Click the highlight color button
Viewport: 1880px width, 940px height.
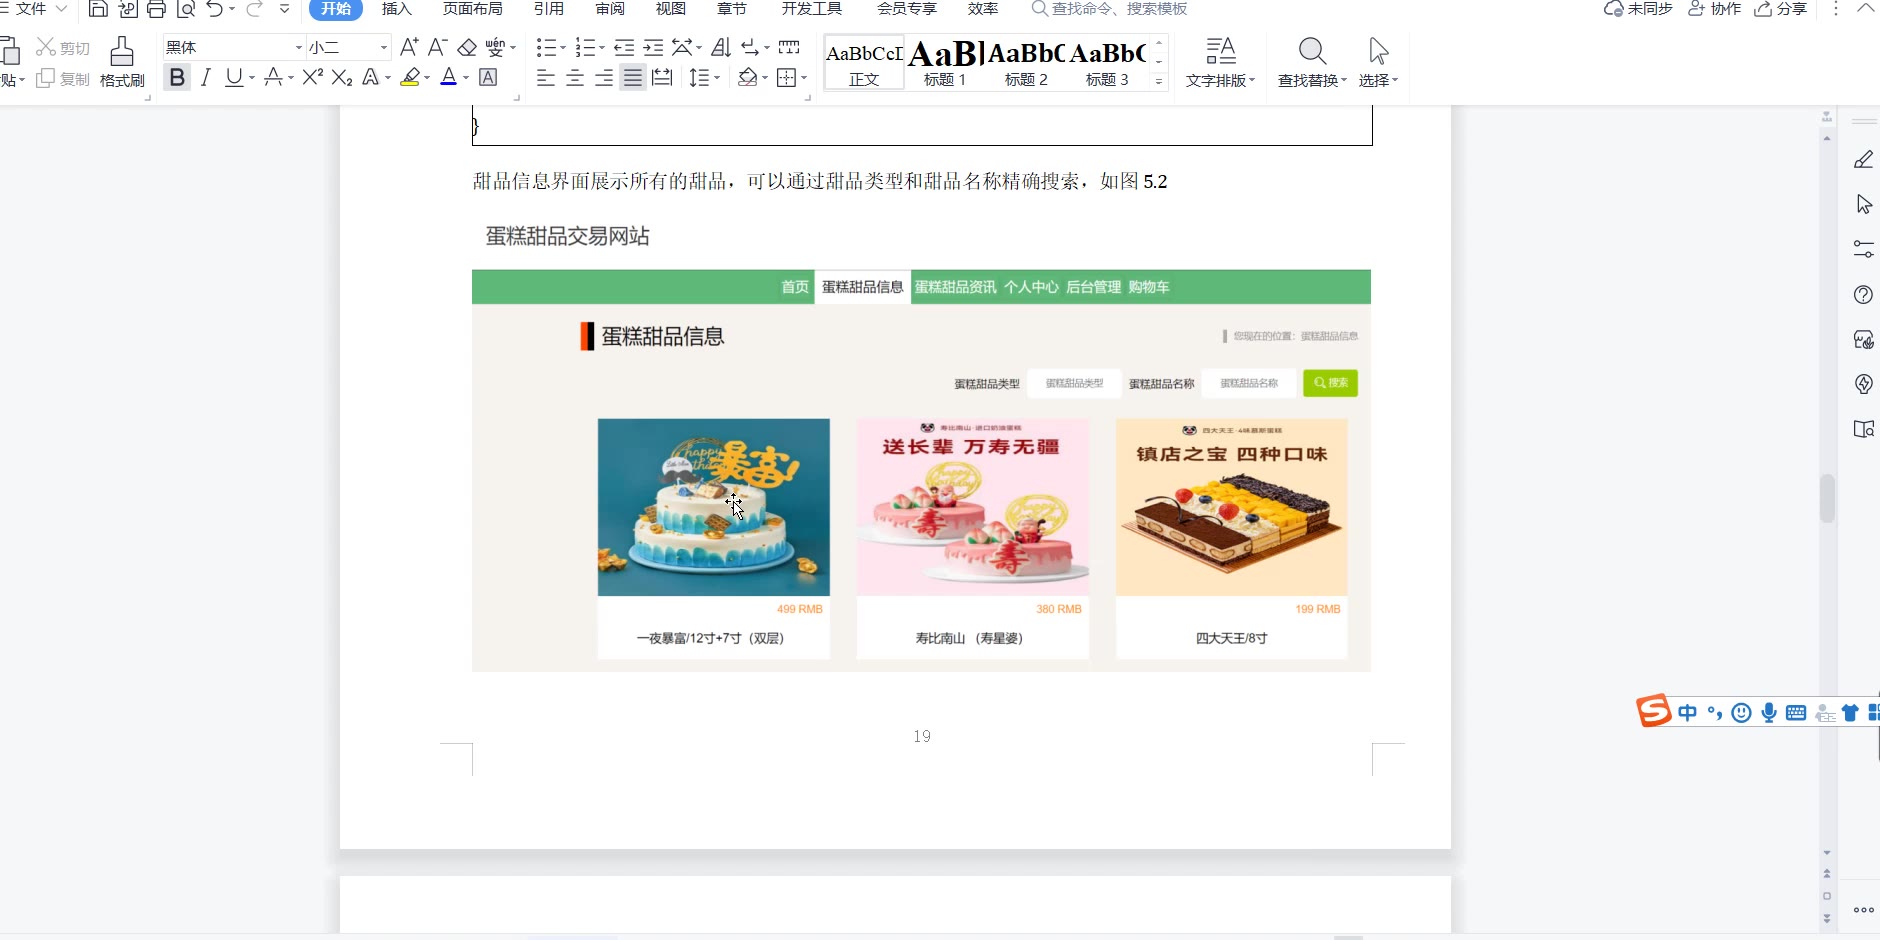pos(410,77)
